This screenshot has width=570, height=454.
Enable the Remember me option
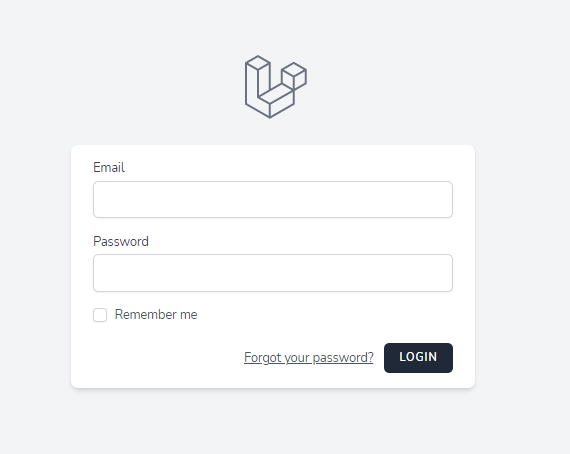pyautogui.click(x=100, y=315)
